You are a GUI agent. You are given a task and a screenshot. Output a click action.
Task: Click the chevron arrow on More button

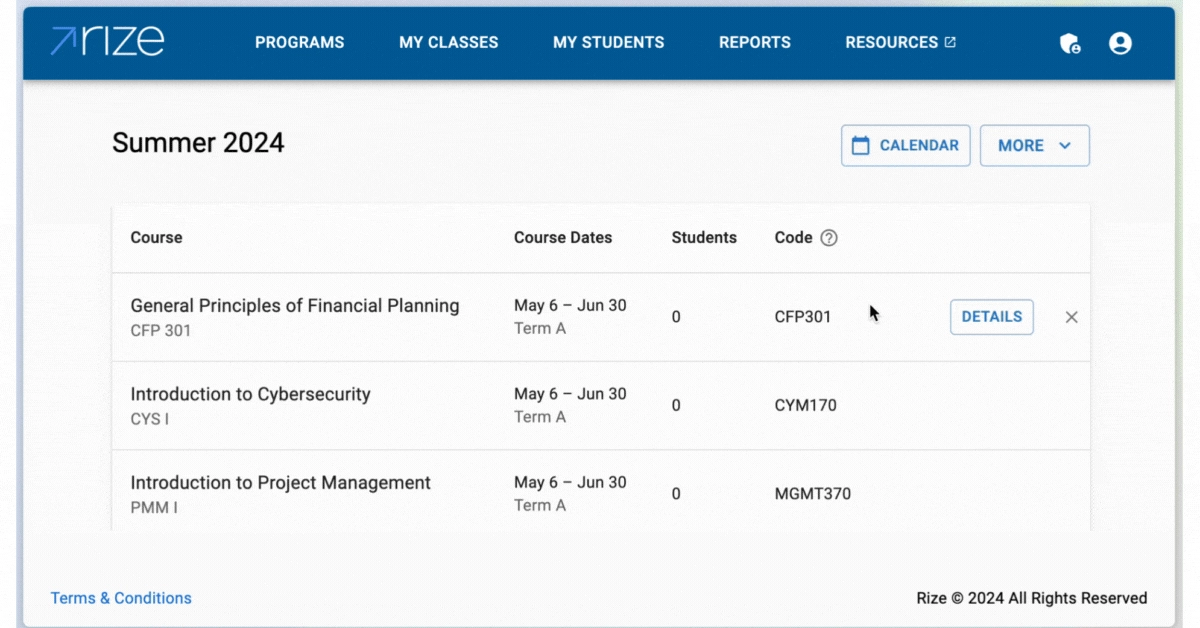(x=1065, y=145)
